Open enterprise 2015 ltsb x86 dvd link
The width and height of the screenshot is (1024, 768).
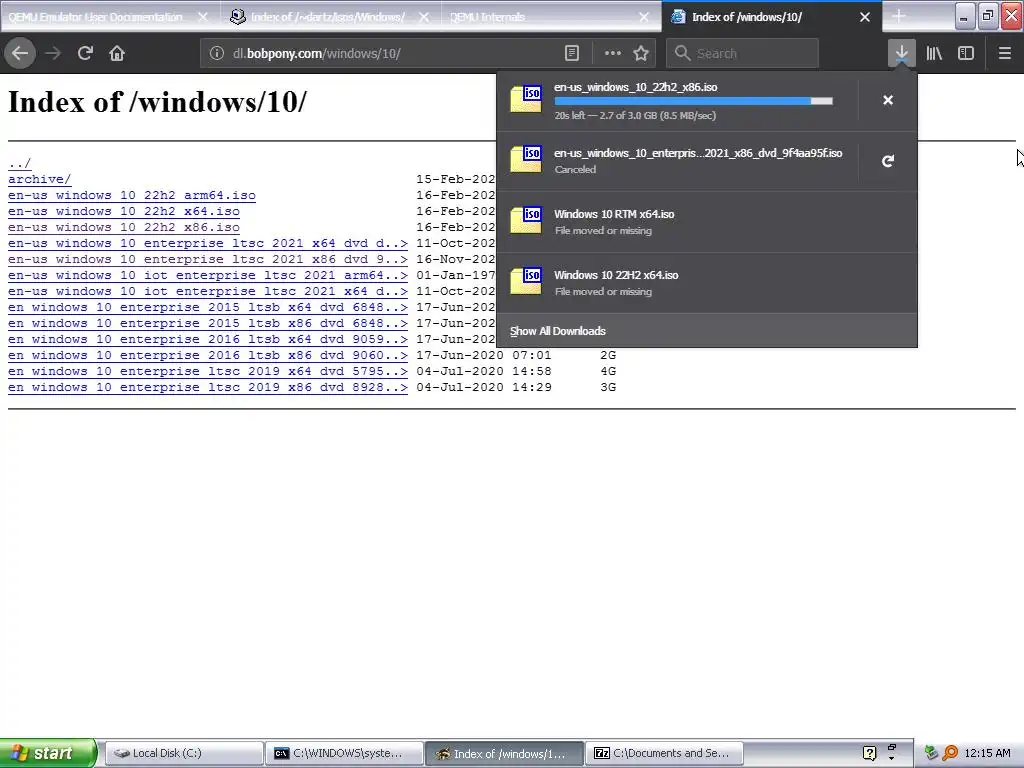coord(208,323)
